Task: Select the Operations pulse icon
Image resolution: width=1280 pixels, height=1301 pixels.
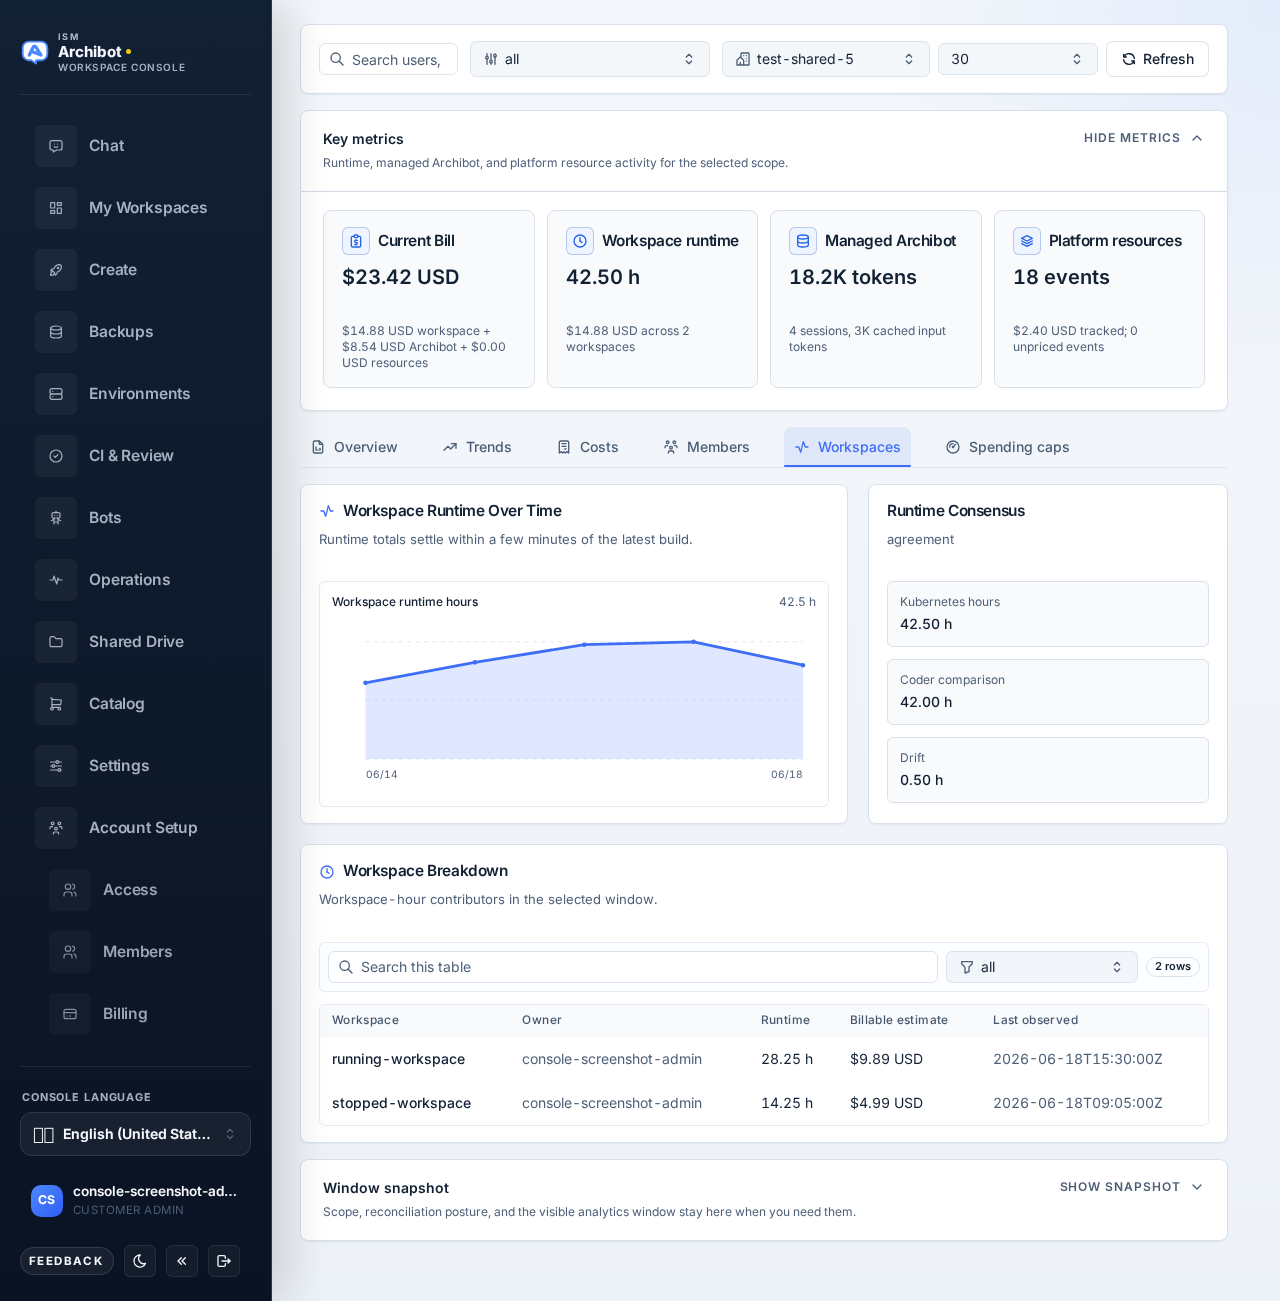Action: pyautogui.click(x=56, y=580)
